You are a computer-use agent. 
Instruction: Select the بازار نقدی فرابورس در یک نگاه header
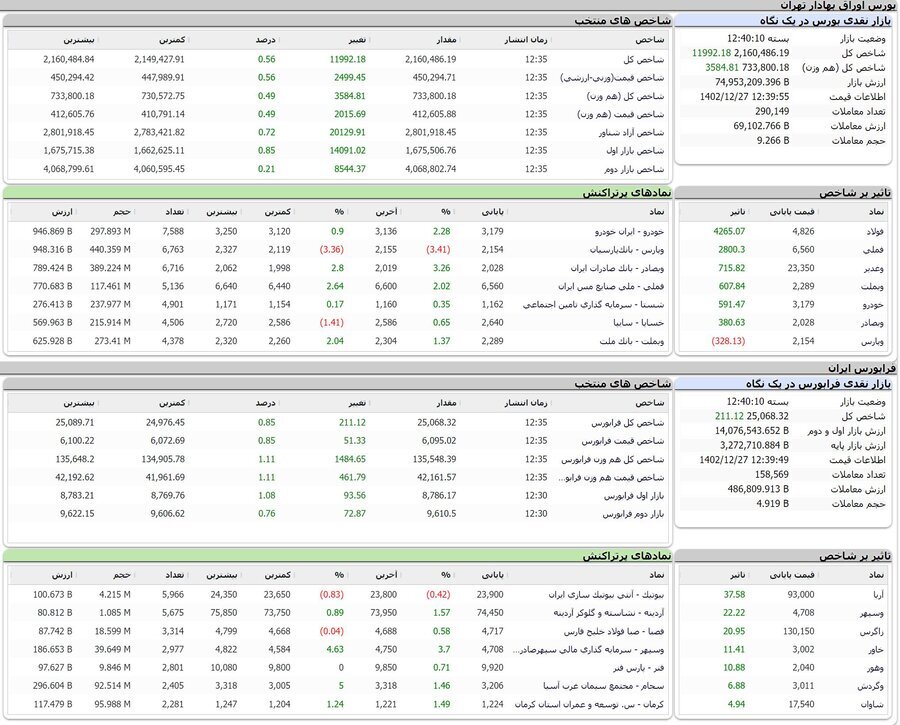(818, 383)
